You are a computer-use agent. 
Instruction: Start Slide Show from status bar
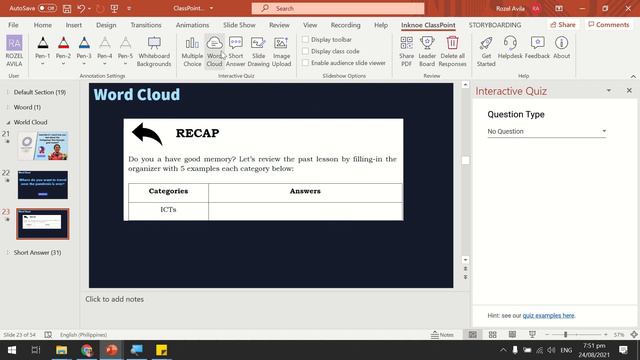(532, 335)
